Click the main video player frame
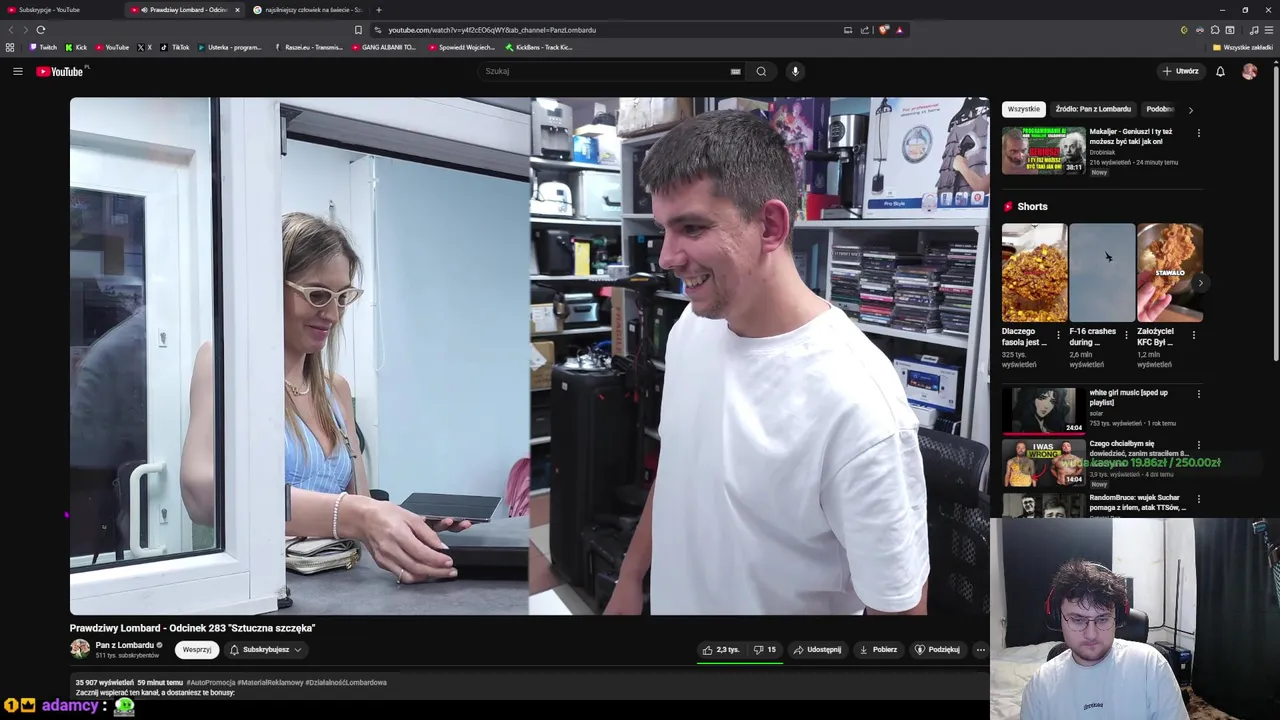 [x=529, y=356]
